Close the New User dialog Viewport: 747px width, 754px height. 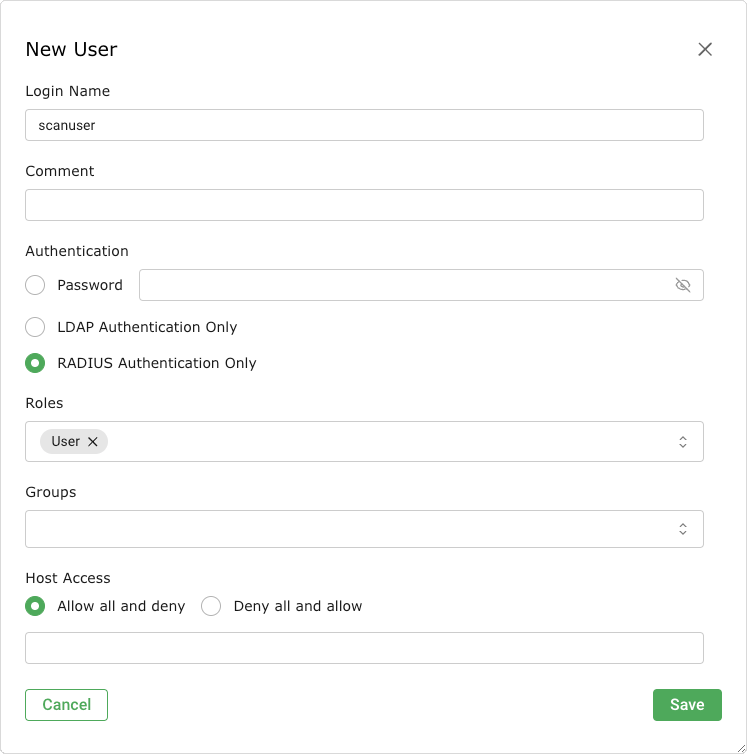coord(705,49)
